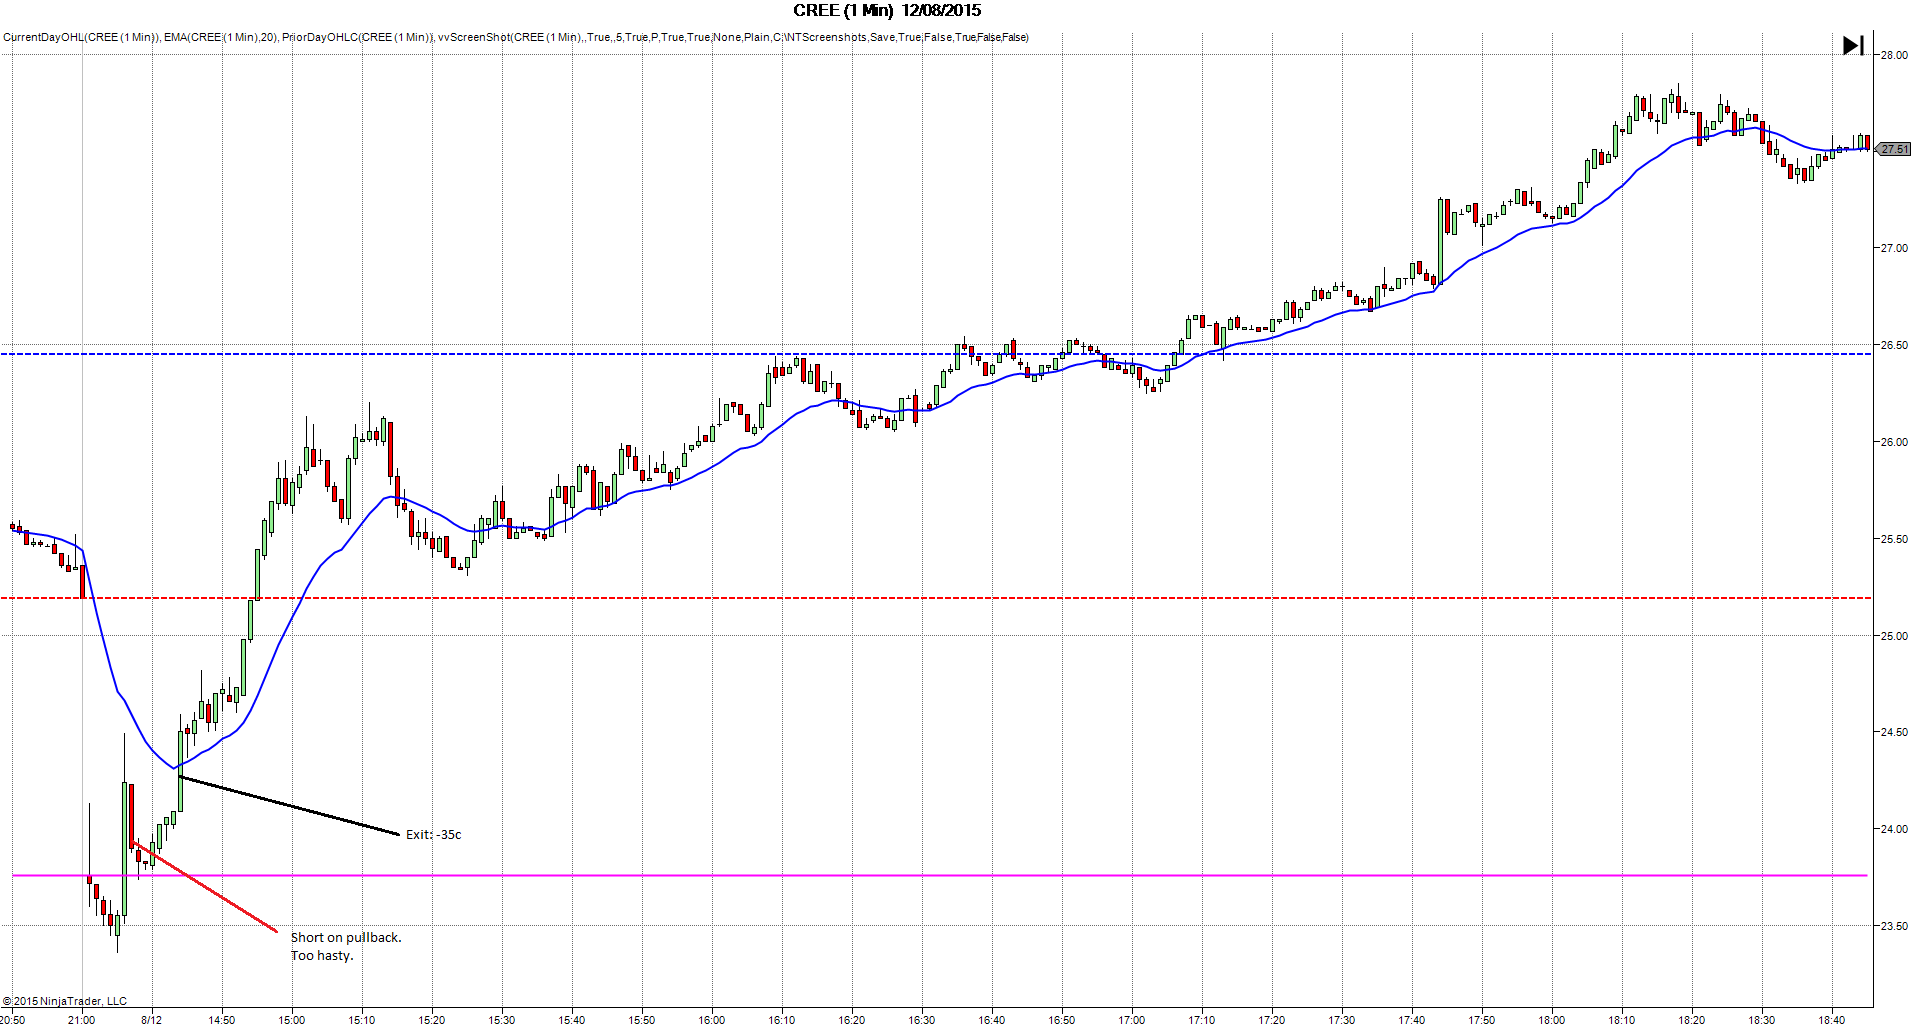Select the red short-entry annotation line

[205, 888]
